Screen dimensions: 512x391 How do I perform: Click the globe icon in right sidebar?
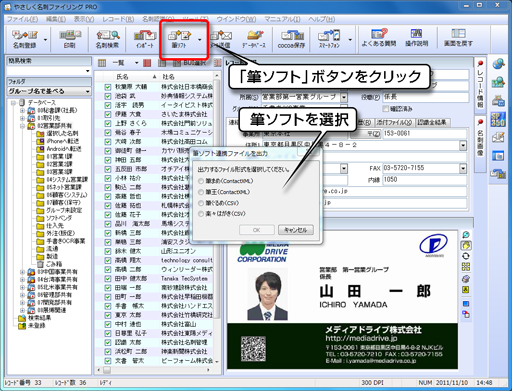coord(498,64)
